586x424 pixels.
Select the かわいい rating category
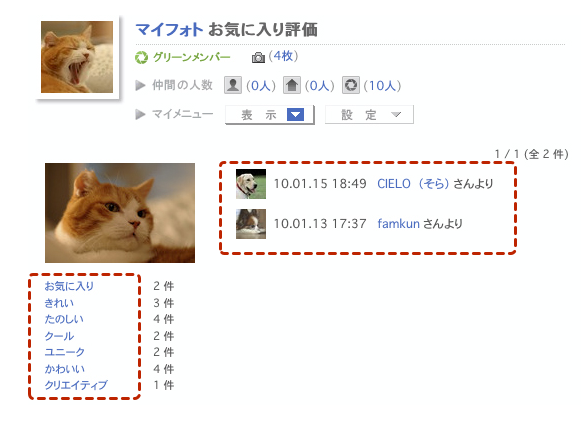(65, 369)
